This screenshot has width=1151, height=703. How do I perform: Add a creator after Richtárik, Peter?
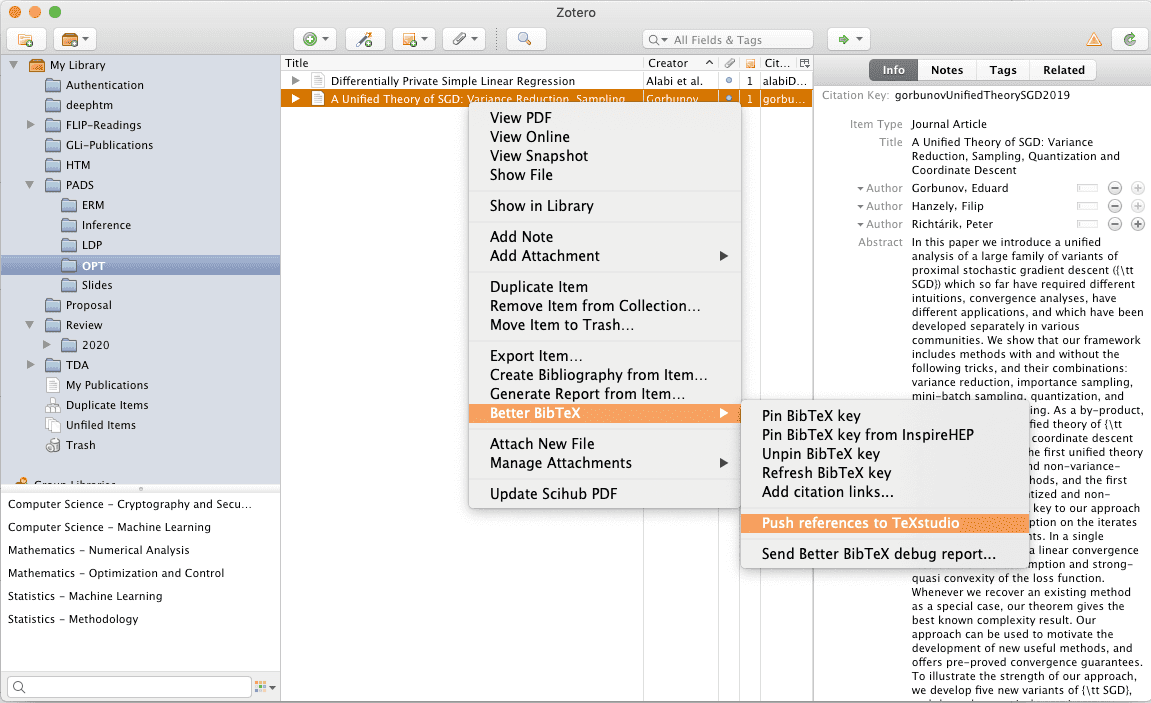tap(1137, 224)
